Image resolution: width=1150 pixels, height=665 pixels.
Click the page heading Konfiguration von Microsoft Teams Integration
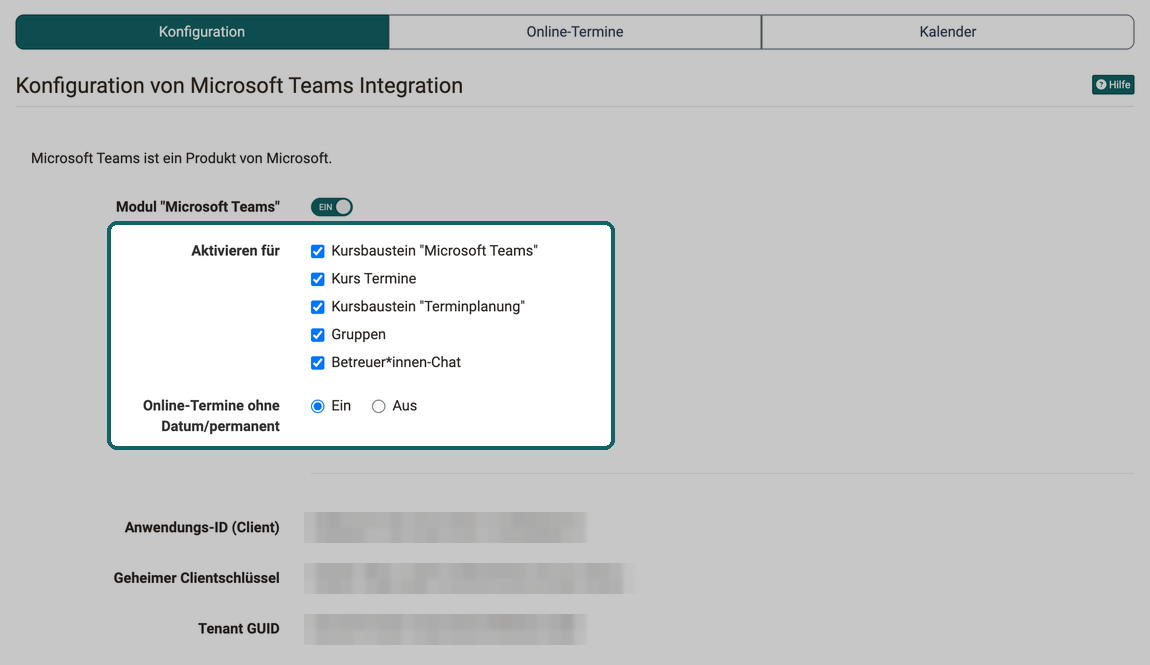click(239, 86)
